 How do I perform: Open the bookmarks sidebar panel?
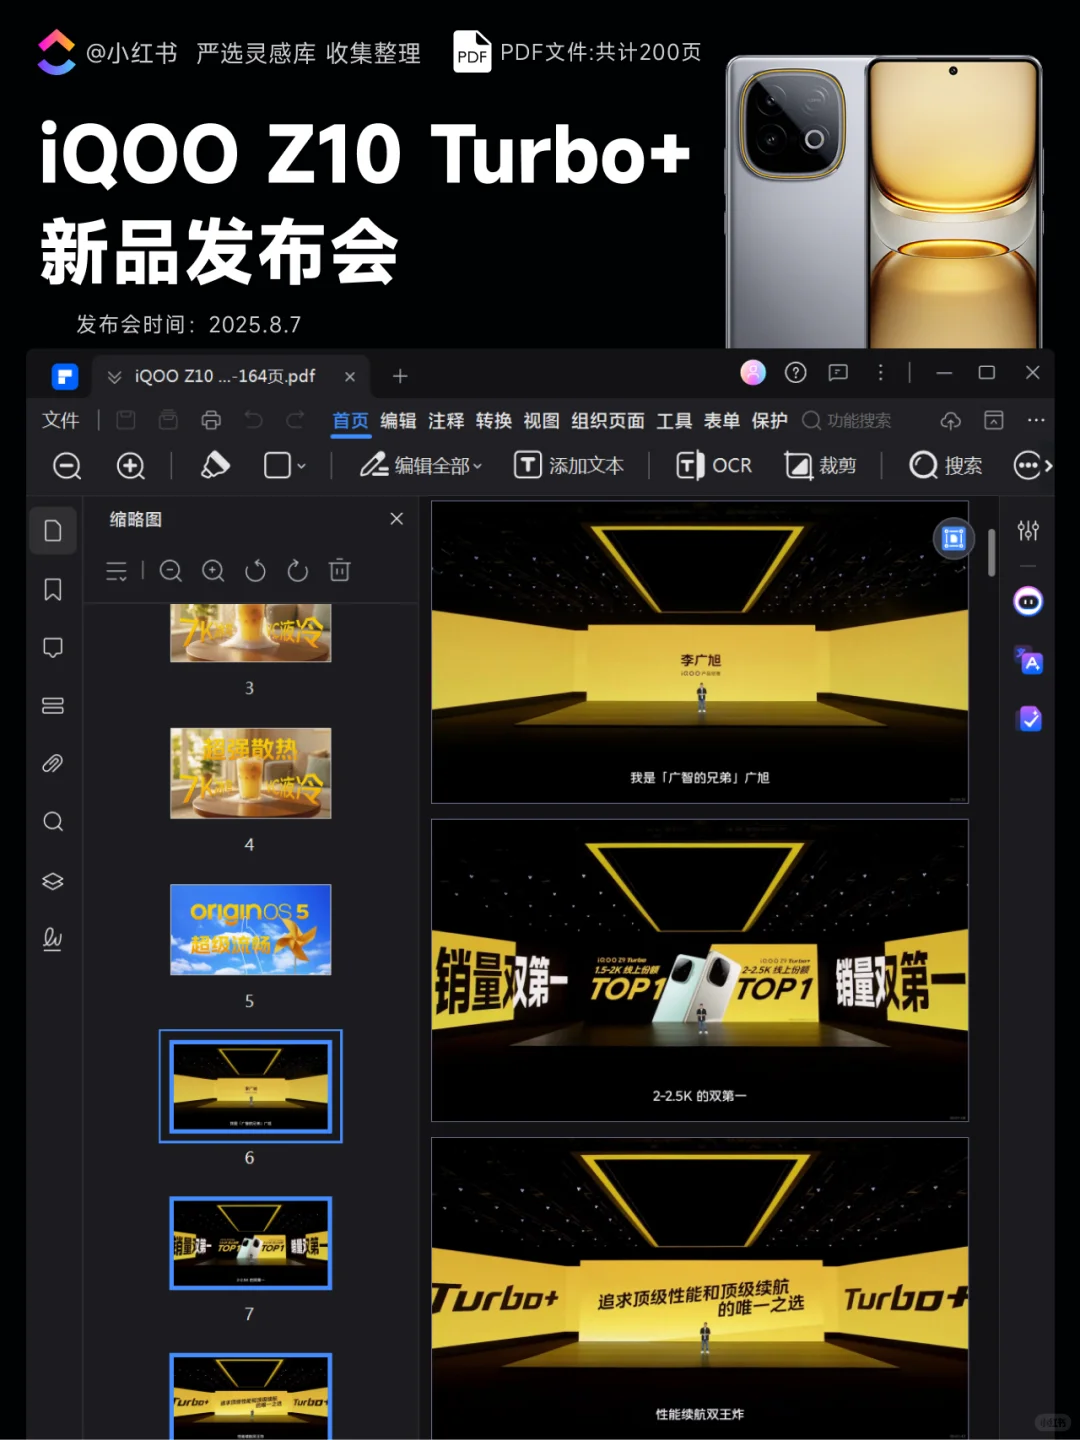point(53,589)
